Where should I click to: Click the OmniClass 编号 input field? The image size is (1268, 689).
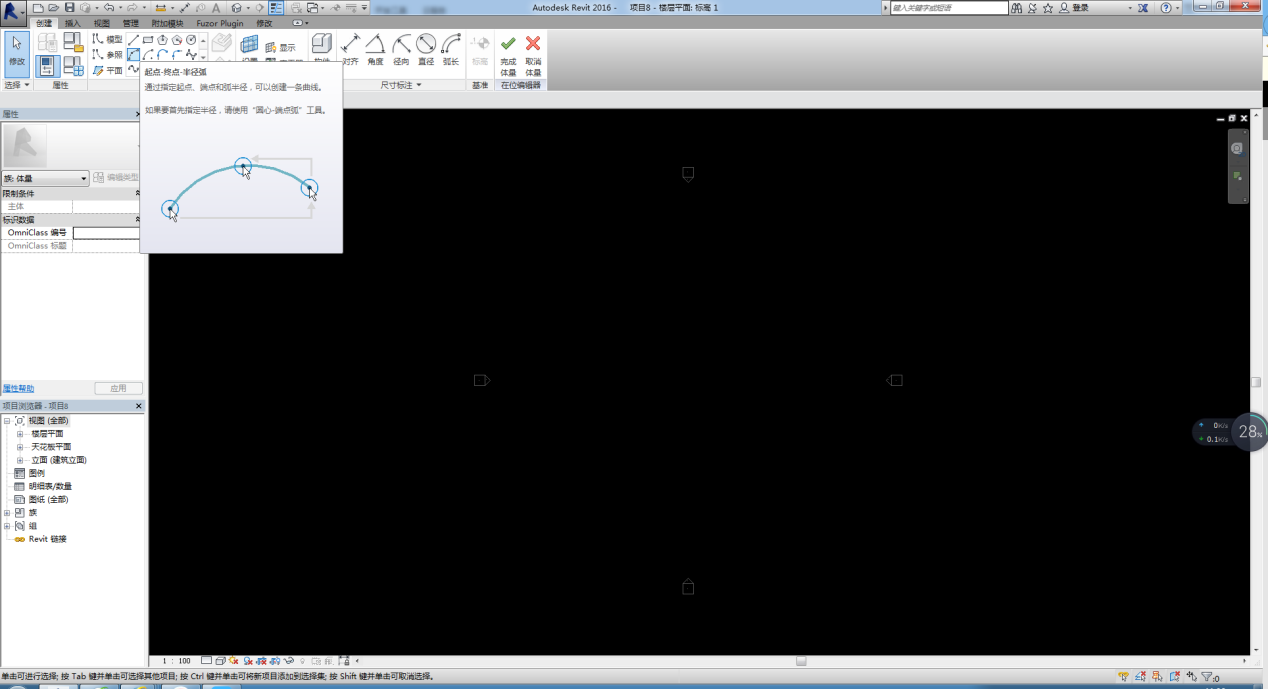[x=106, y=233]
